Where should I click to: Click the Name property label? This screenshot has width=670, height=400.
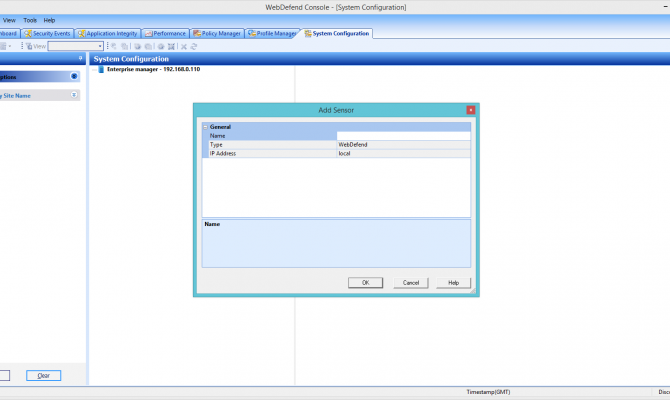217,136
